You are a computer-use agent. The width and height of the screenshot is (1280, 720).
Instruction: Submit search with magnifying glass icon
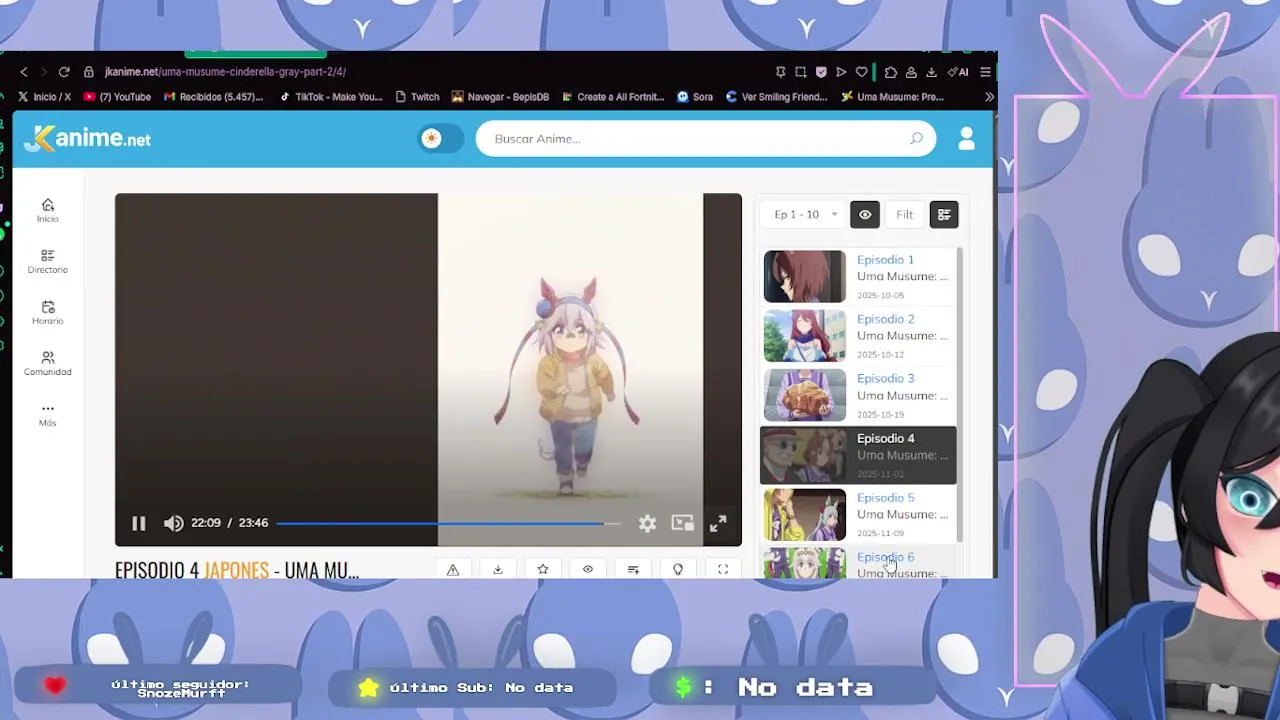916,139
